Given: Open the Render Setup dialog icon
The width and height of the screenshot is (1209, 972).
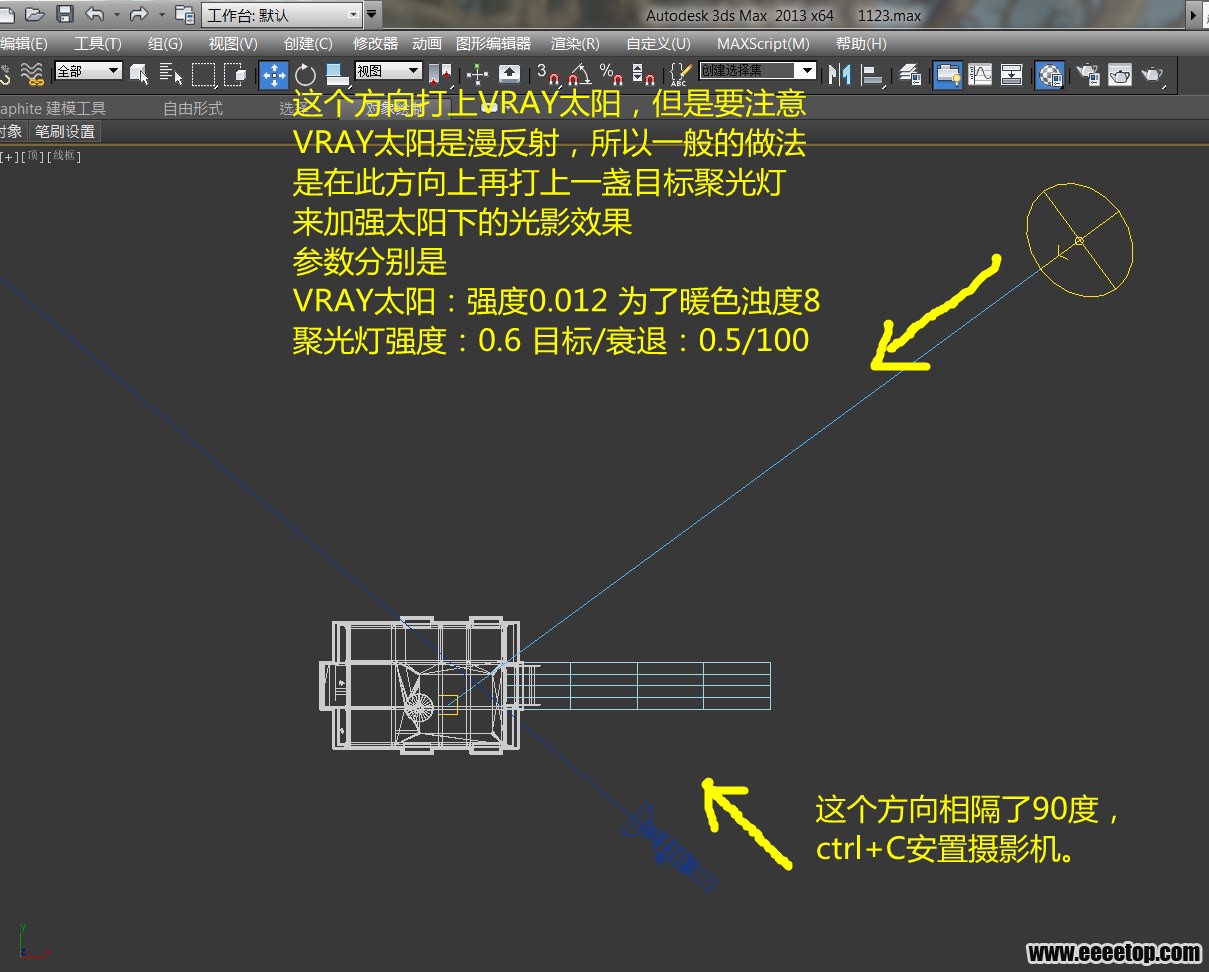Looking at the screenshot, I should pyautogui.click(x=1088, y=74).
